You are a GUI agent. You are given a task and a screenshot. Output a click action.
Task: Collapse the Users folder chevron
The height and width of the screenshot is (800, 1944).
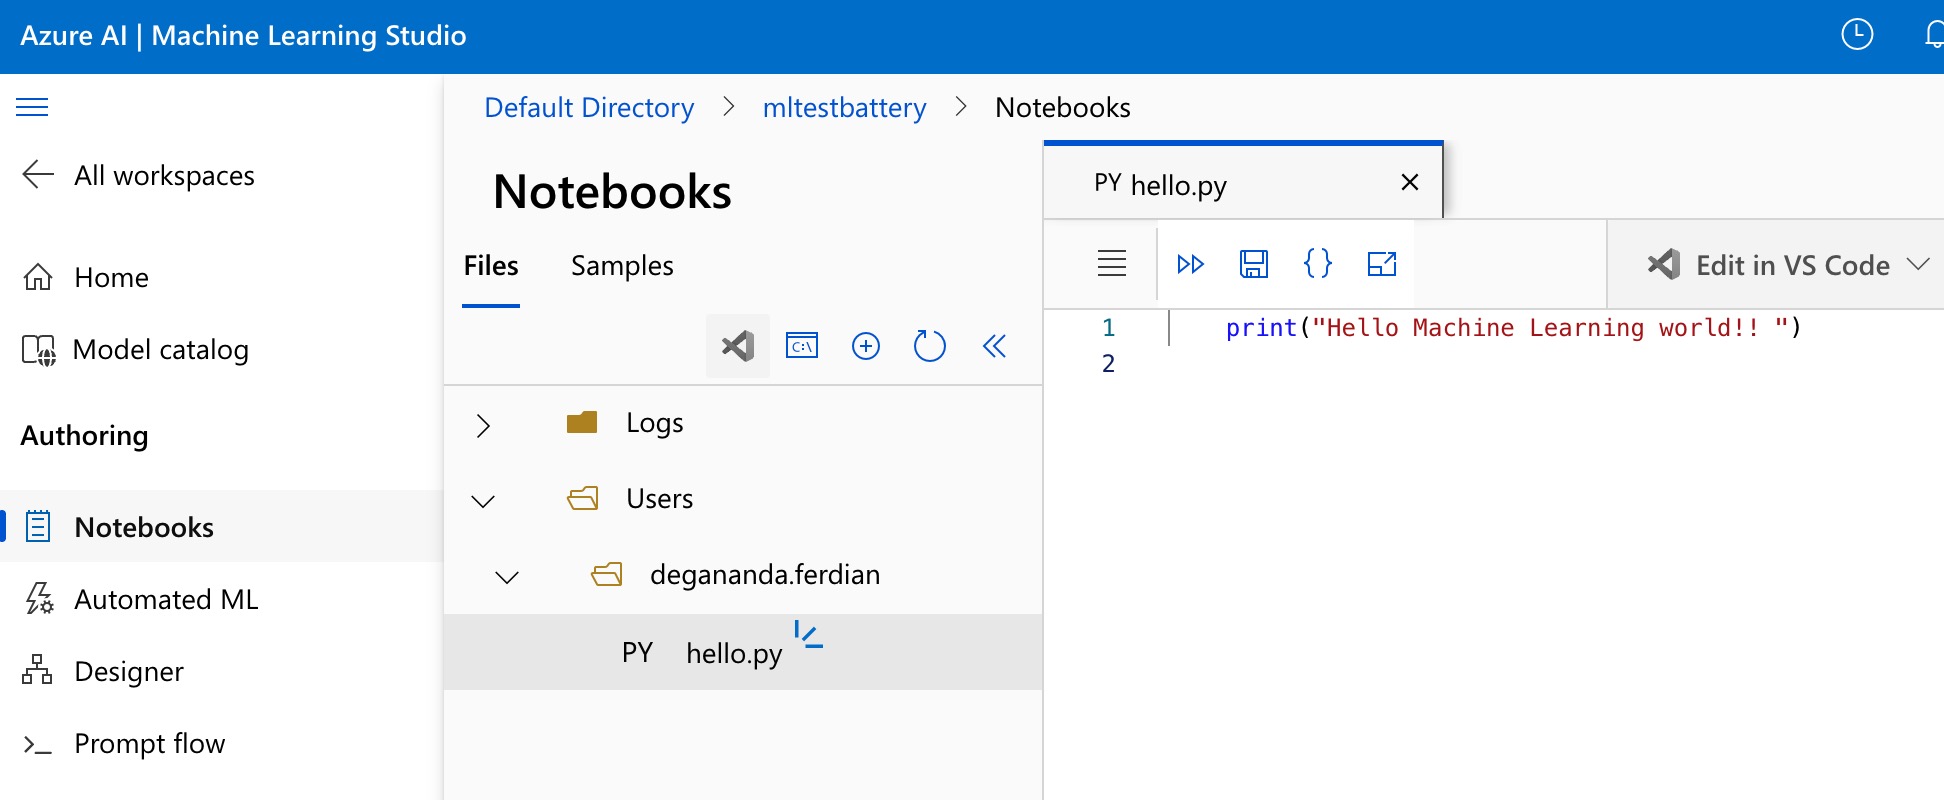tap(483, 501)
